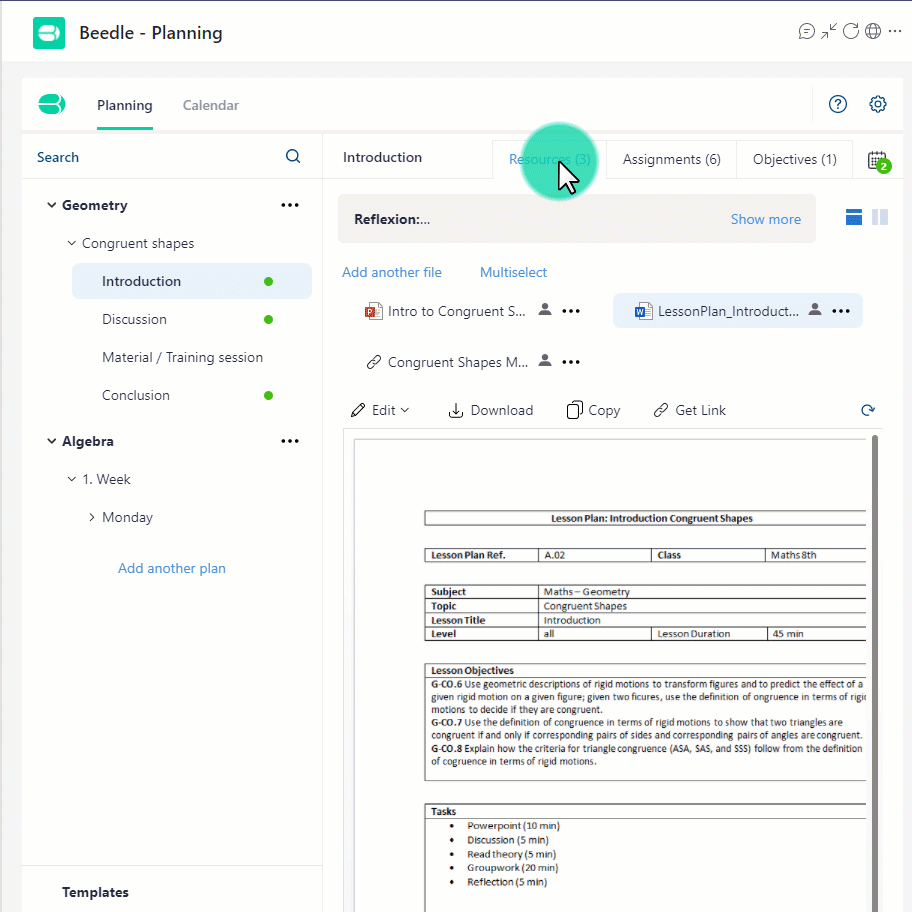912x912 pixels.
Task: Open the globe website icon
Action: click(x=873, y=31)
